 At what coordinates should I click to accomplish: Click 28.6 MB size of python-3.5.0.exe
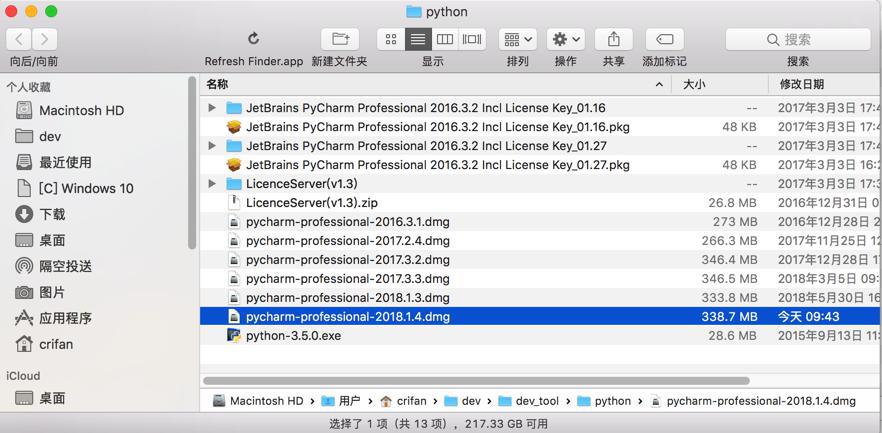tap(732, 336)
